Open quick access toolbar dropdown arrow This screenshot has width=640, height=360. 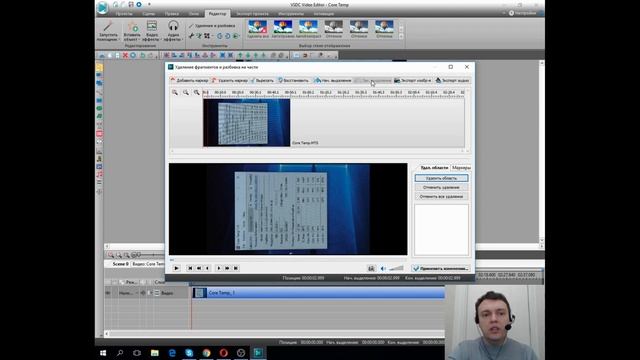coord(149,4)
